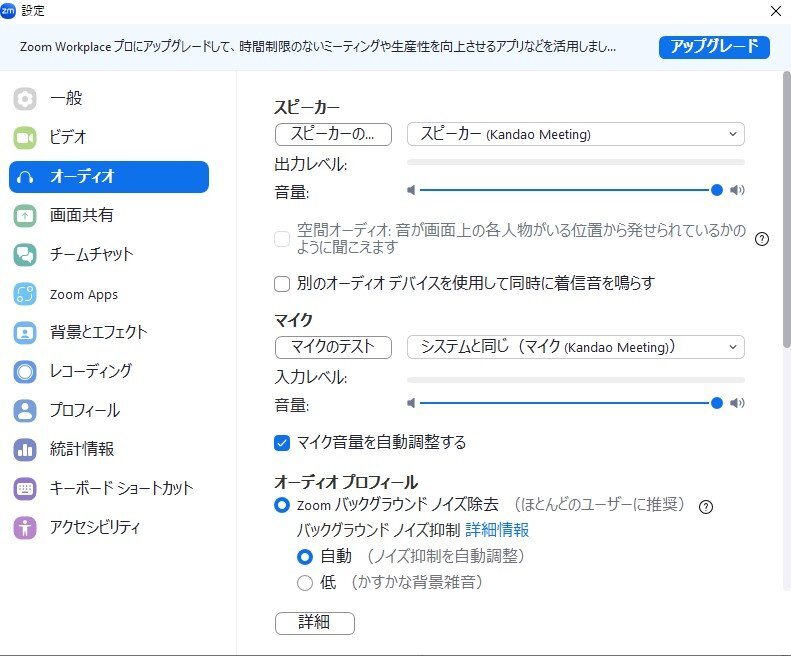Open the システムと同じ microphone dropdown
Image resolution: width=791 pixels, height=656 pixels.
[576, 347]
